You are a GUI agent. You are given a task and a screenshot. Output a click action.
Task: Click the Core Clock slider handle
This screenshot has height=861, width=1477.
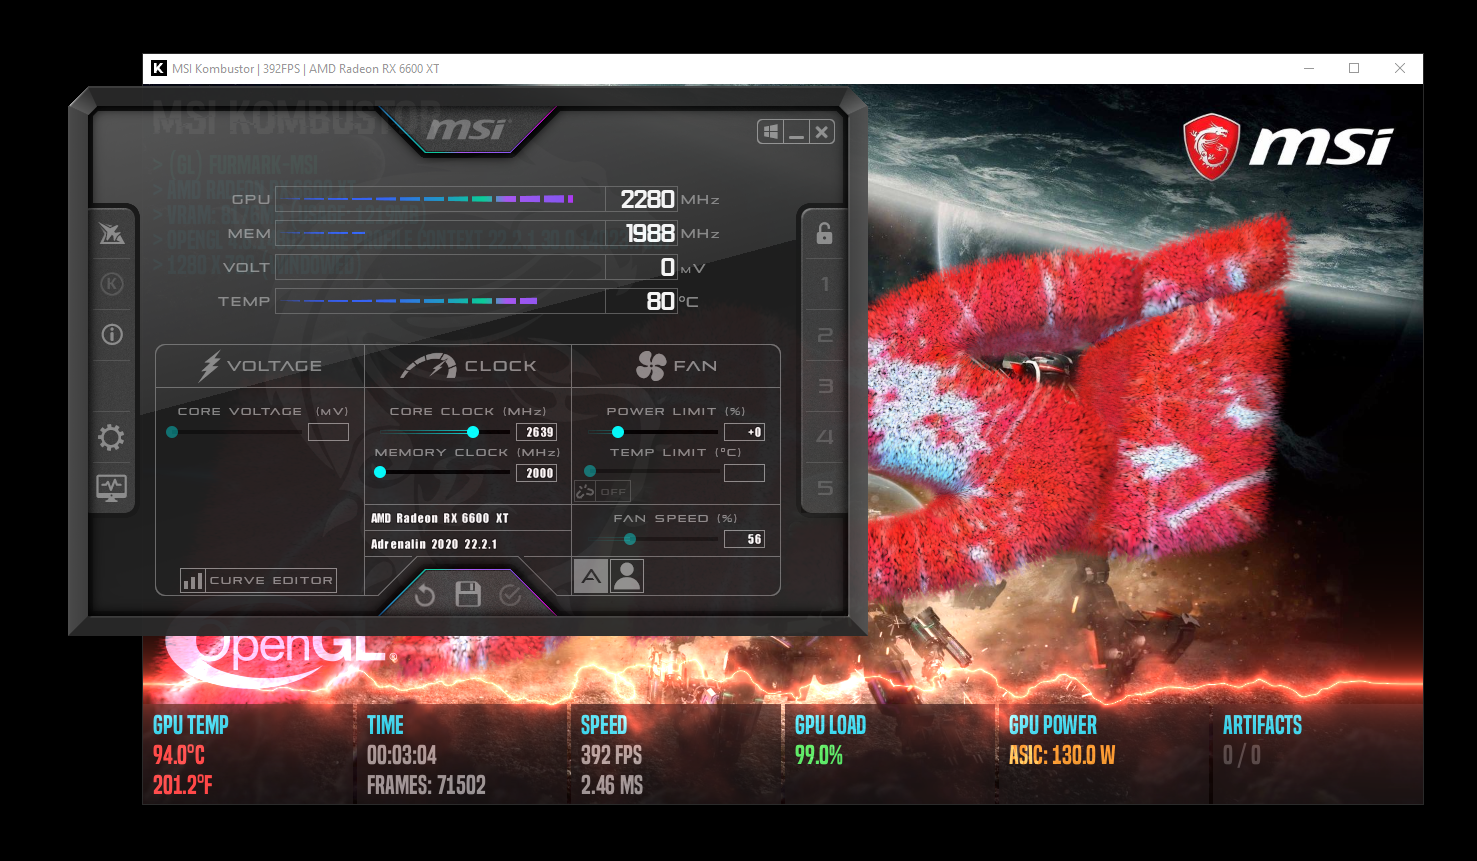(473, 432)
